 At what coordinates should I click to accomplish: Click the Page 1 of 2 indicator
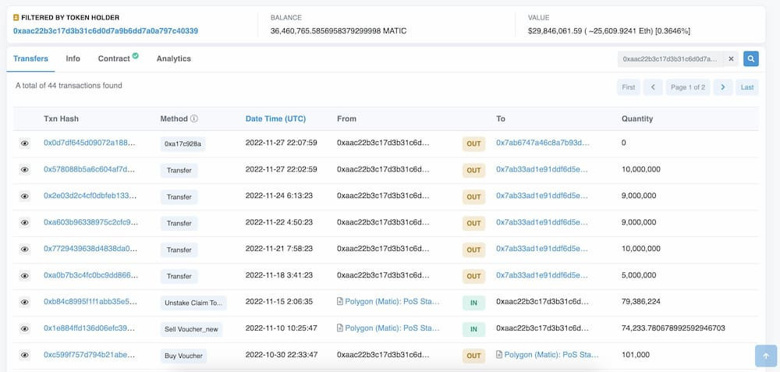(x=688, y=87)
